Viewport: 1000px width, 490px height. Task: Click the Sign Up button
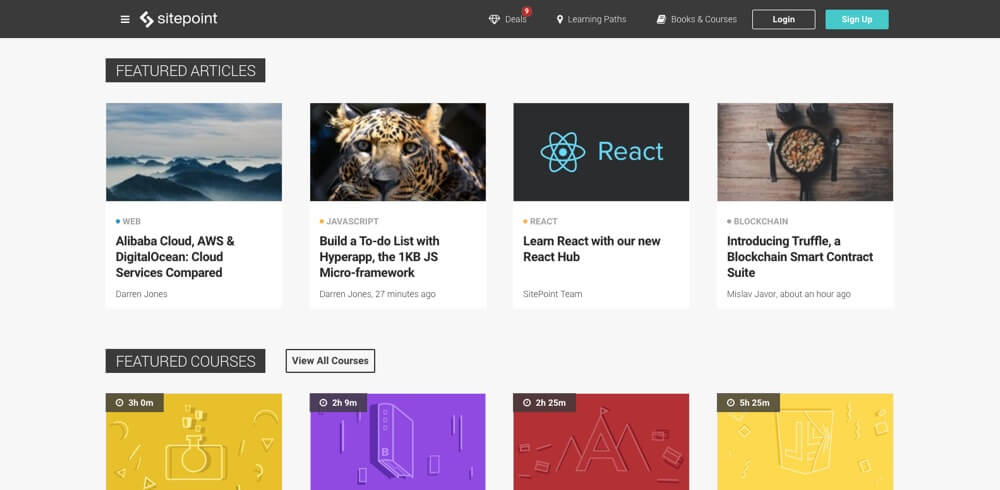[857, 19]
